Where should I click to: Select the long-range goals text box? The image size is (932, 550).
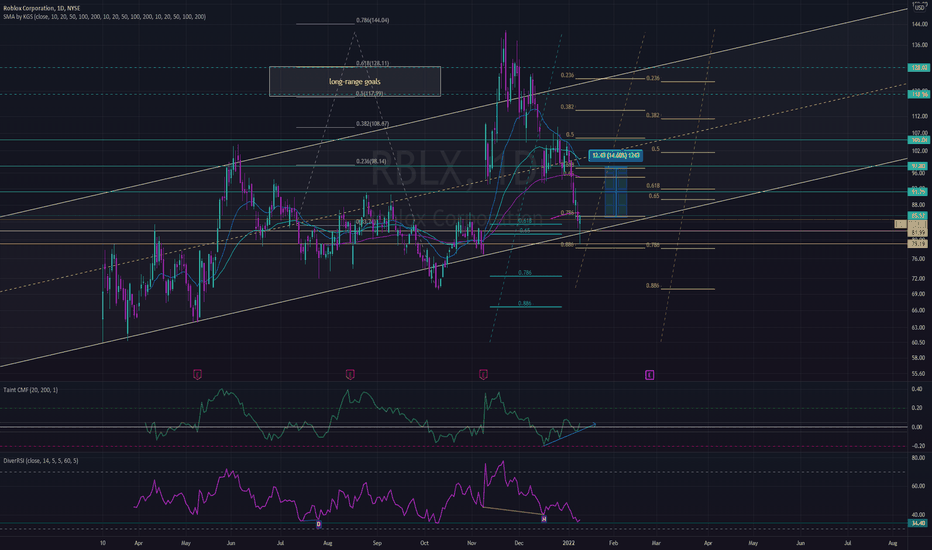point(355,81)
